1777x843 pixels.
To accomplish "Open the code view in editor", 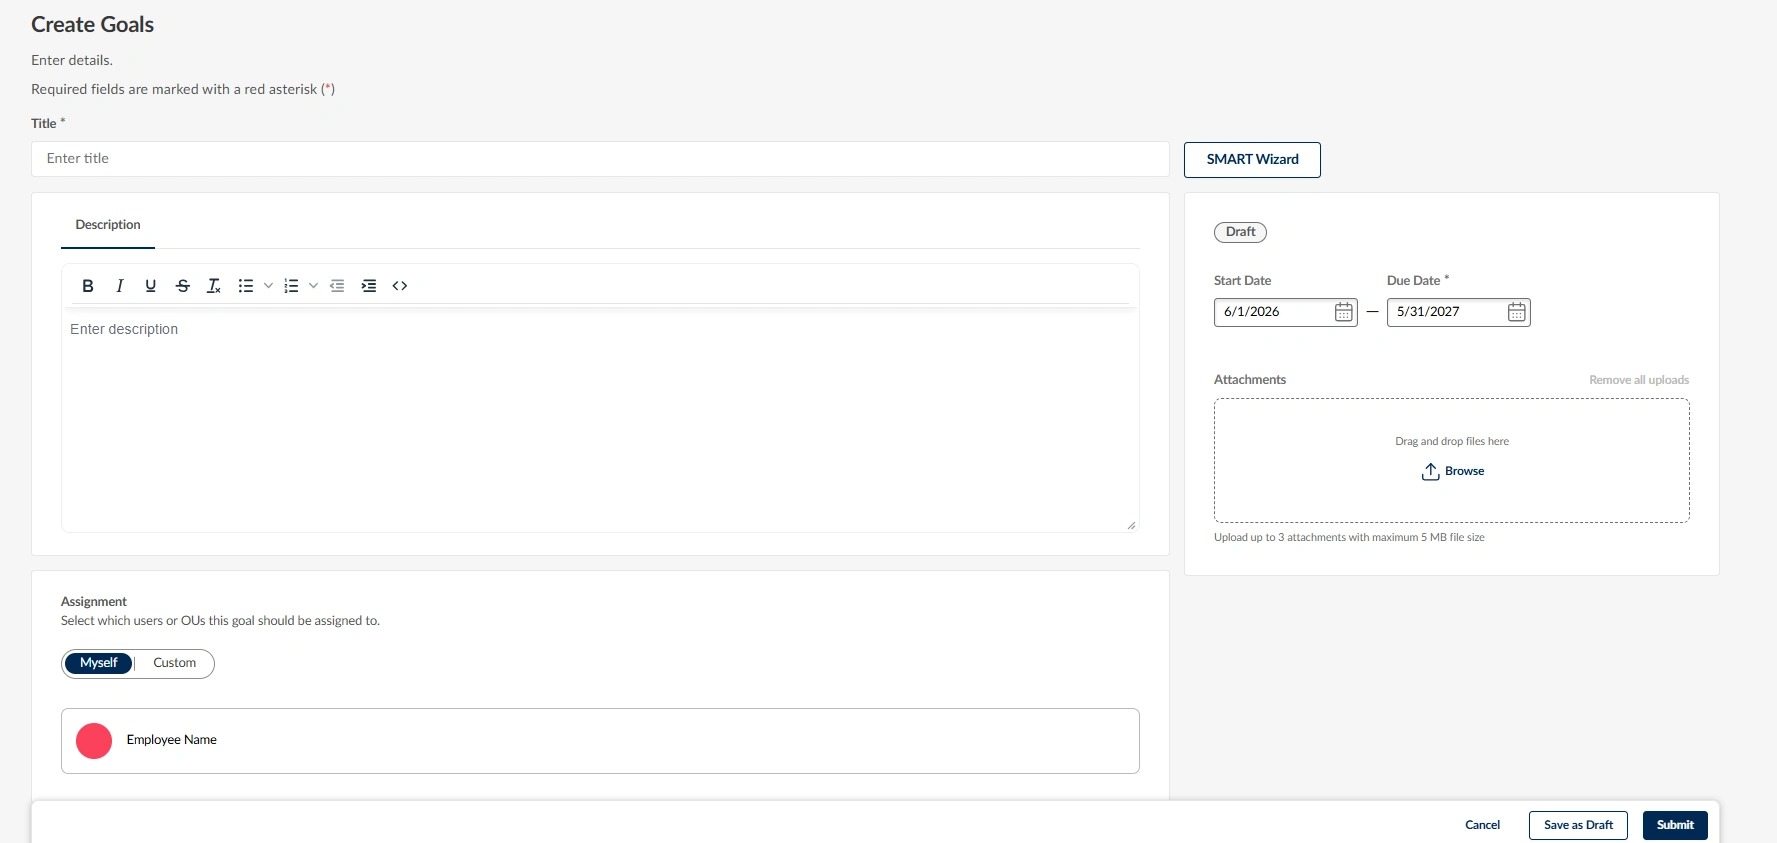I will coord(400,286).
